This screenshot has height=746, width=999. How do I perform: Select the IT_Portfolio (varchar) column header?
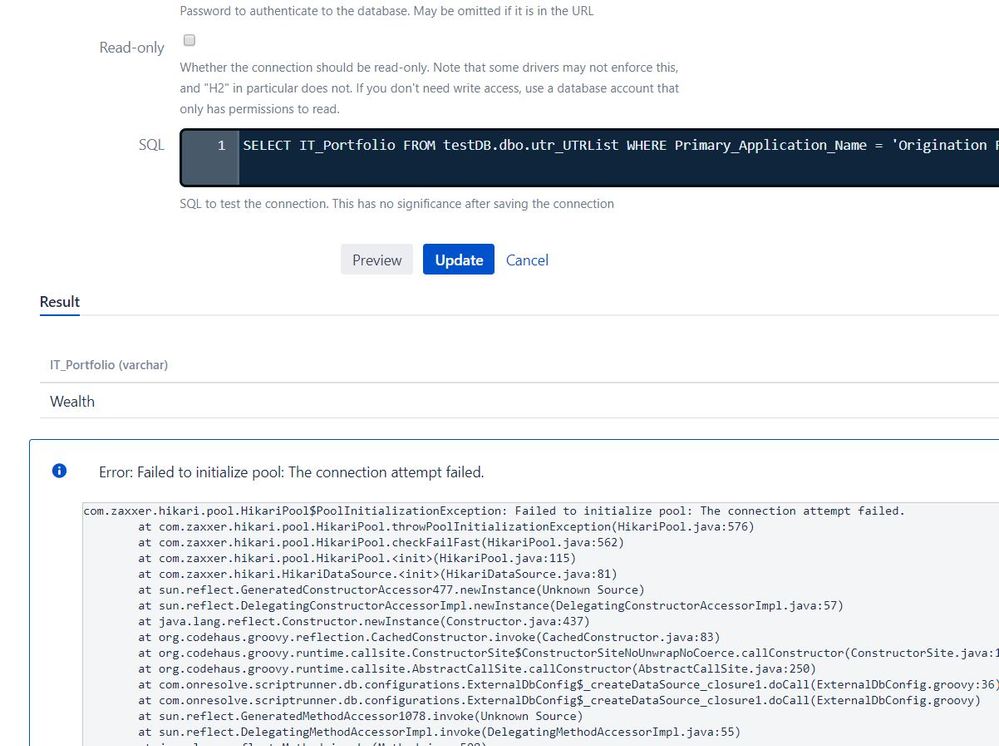click(x=109, y=365)
